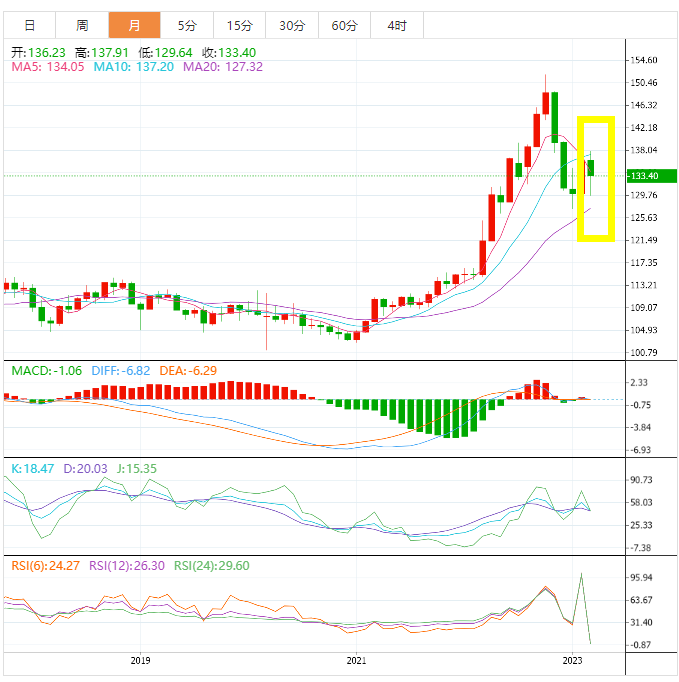Switch to the 日 (daily) chart tab

(30, 25)
